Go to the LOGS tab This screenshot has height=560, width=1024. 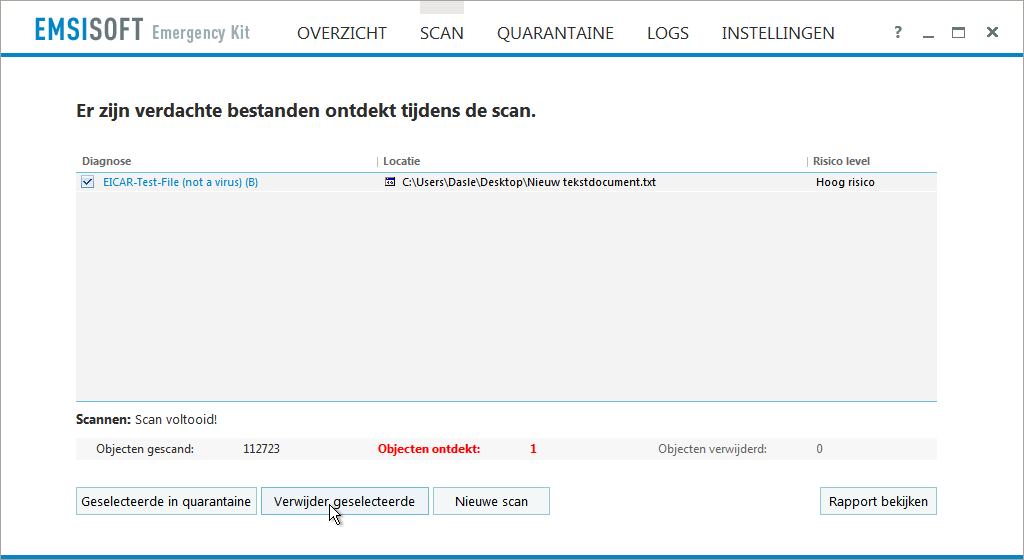tap(667, 33)
